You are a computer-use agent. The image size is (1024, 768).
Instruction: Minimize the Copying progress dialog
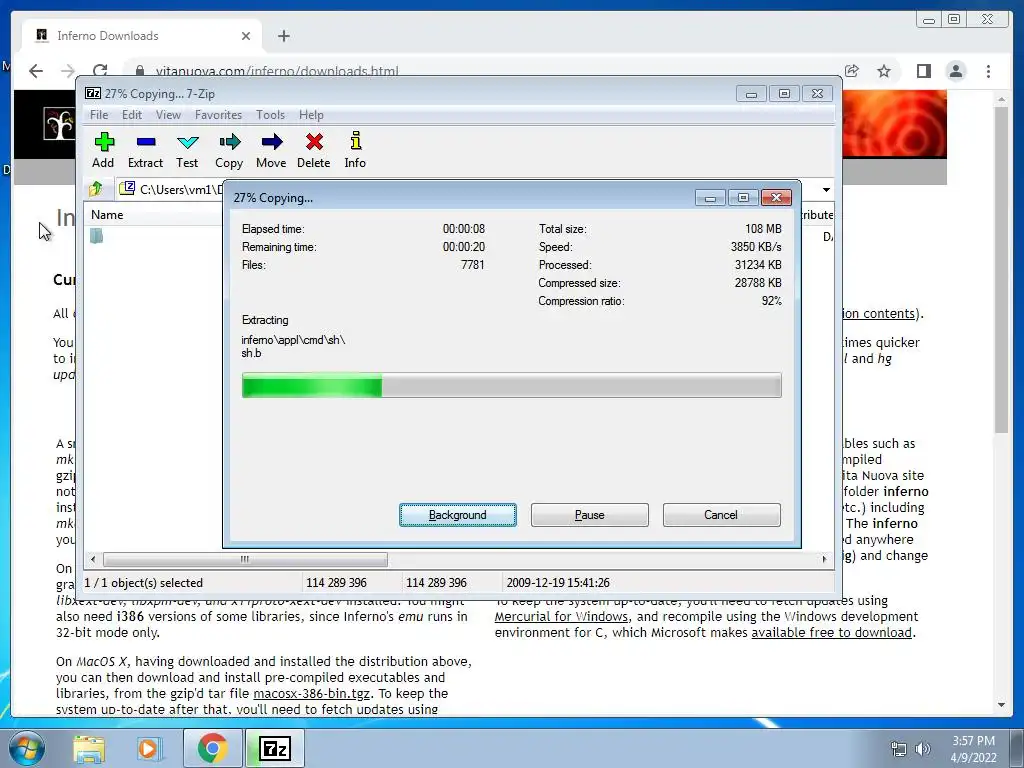[x=710, y=197]
